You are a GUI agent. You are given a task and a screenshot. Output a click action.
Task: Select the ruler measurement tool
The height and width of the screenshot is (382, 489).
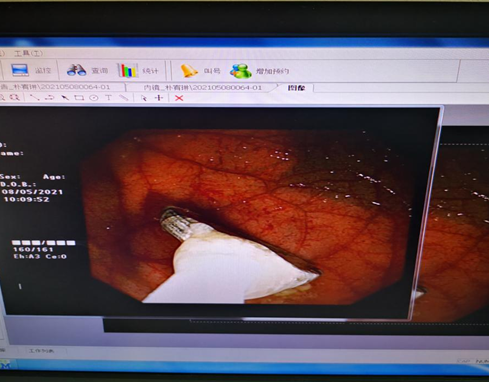coord(124,98)
